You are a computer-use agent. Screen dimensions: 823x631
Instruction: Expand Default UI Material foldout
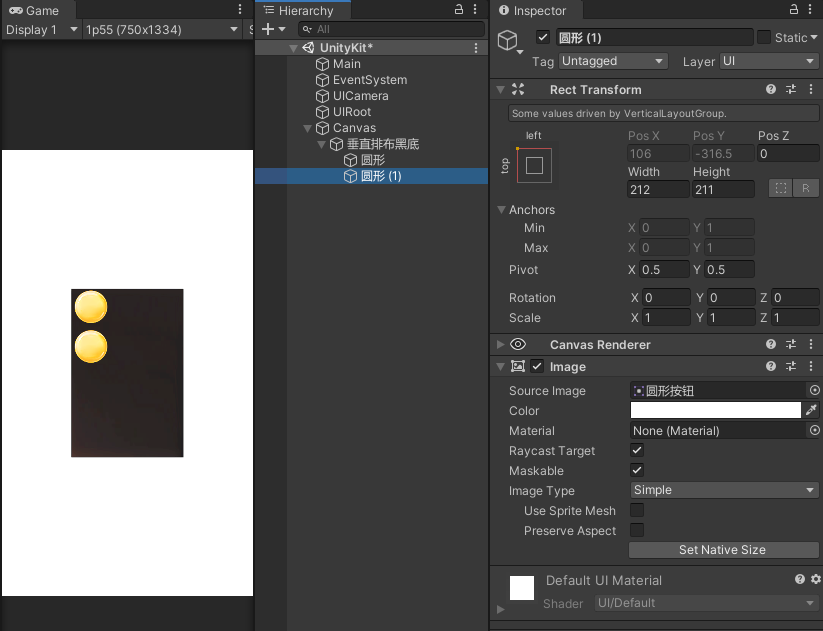[501, 609]
